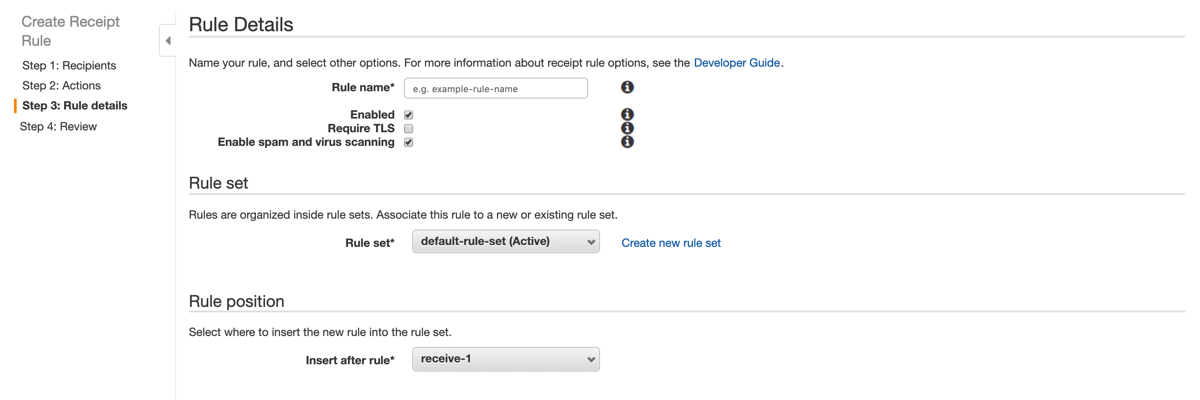The width and height of the screenshot is (1200, 400).
Task: Select Step 3: Rule details
Action: tap(75, 105)
